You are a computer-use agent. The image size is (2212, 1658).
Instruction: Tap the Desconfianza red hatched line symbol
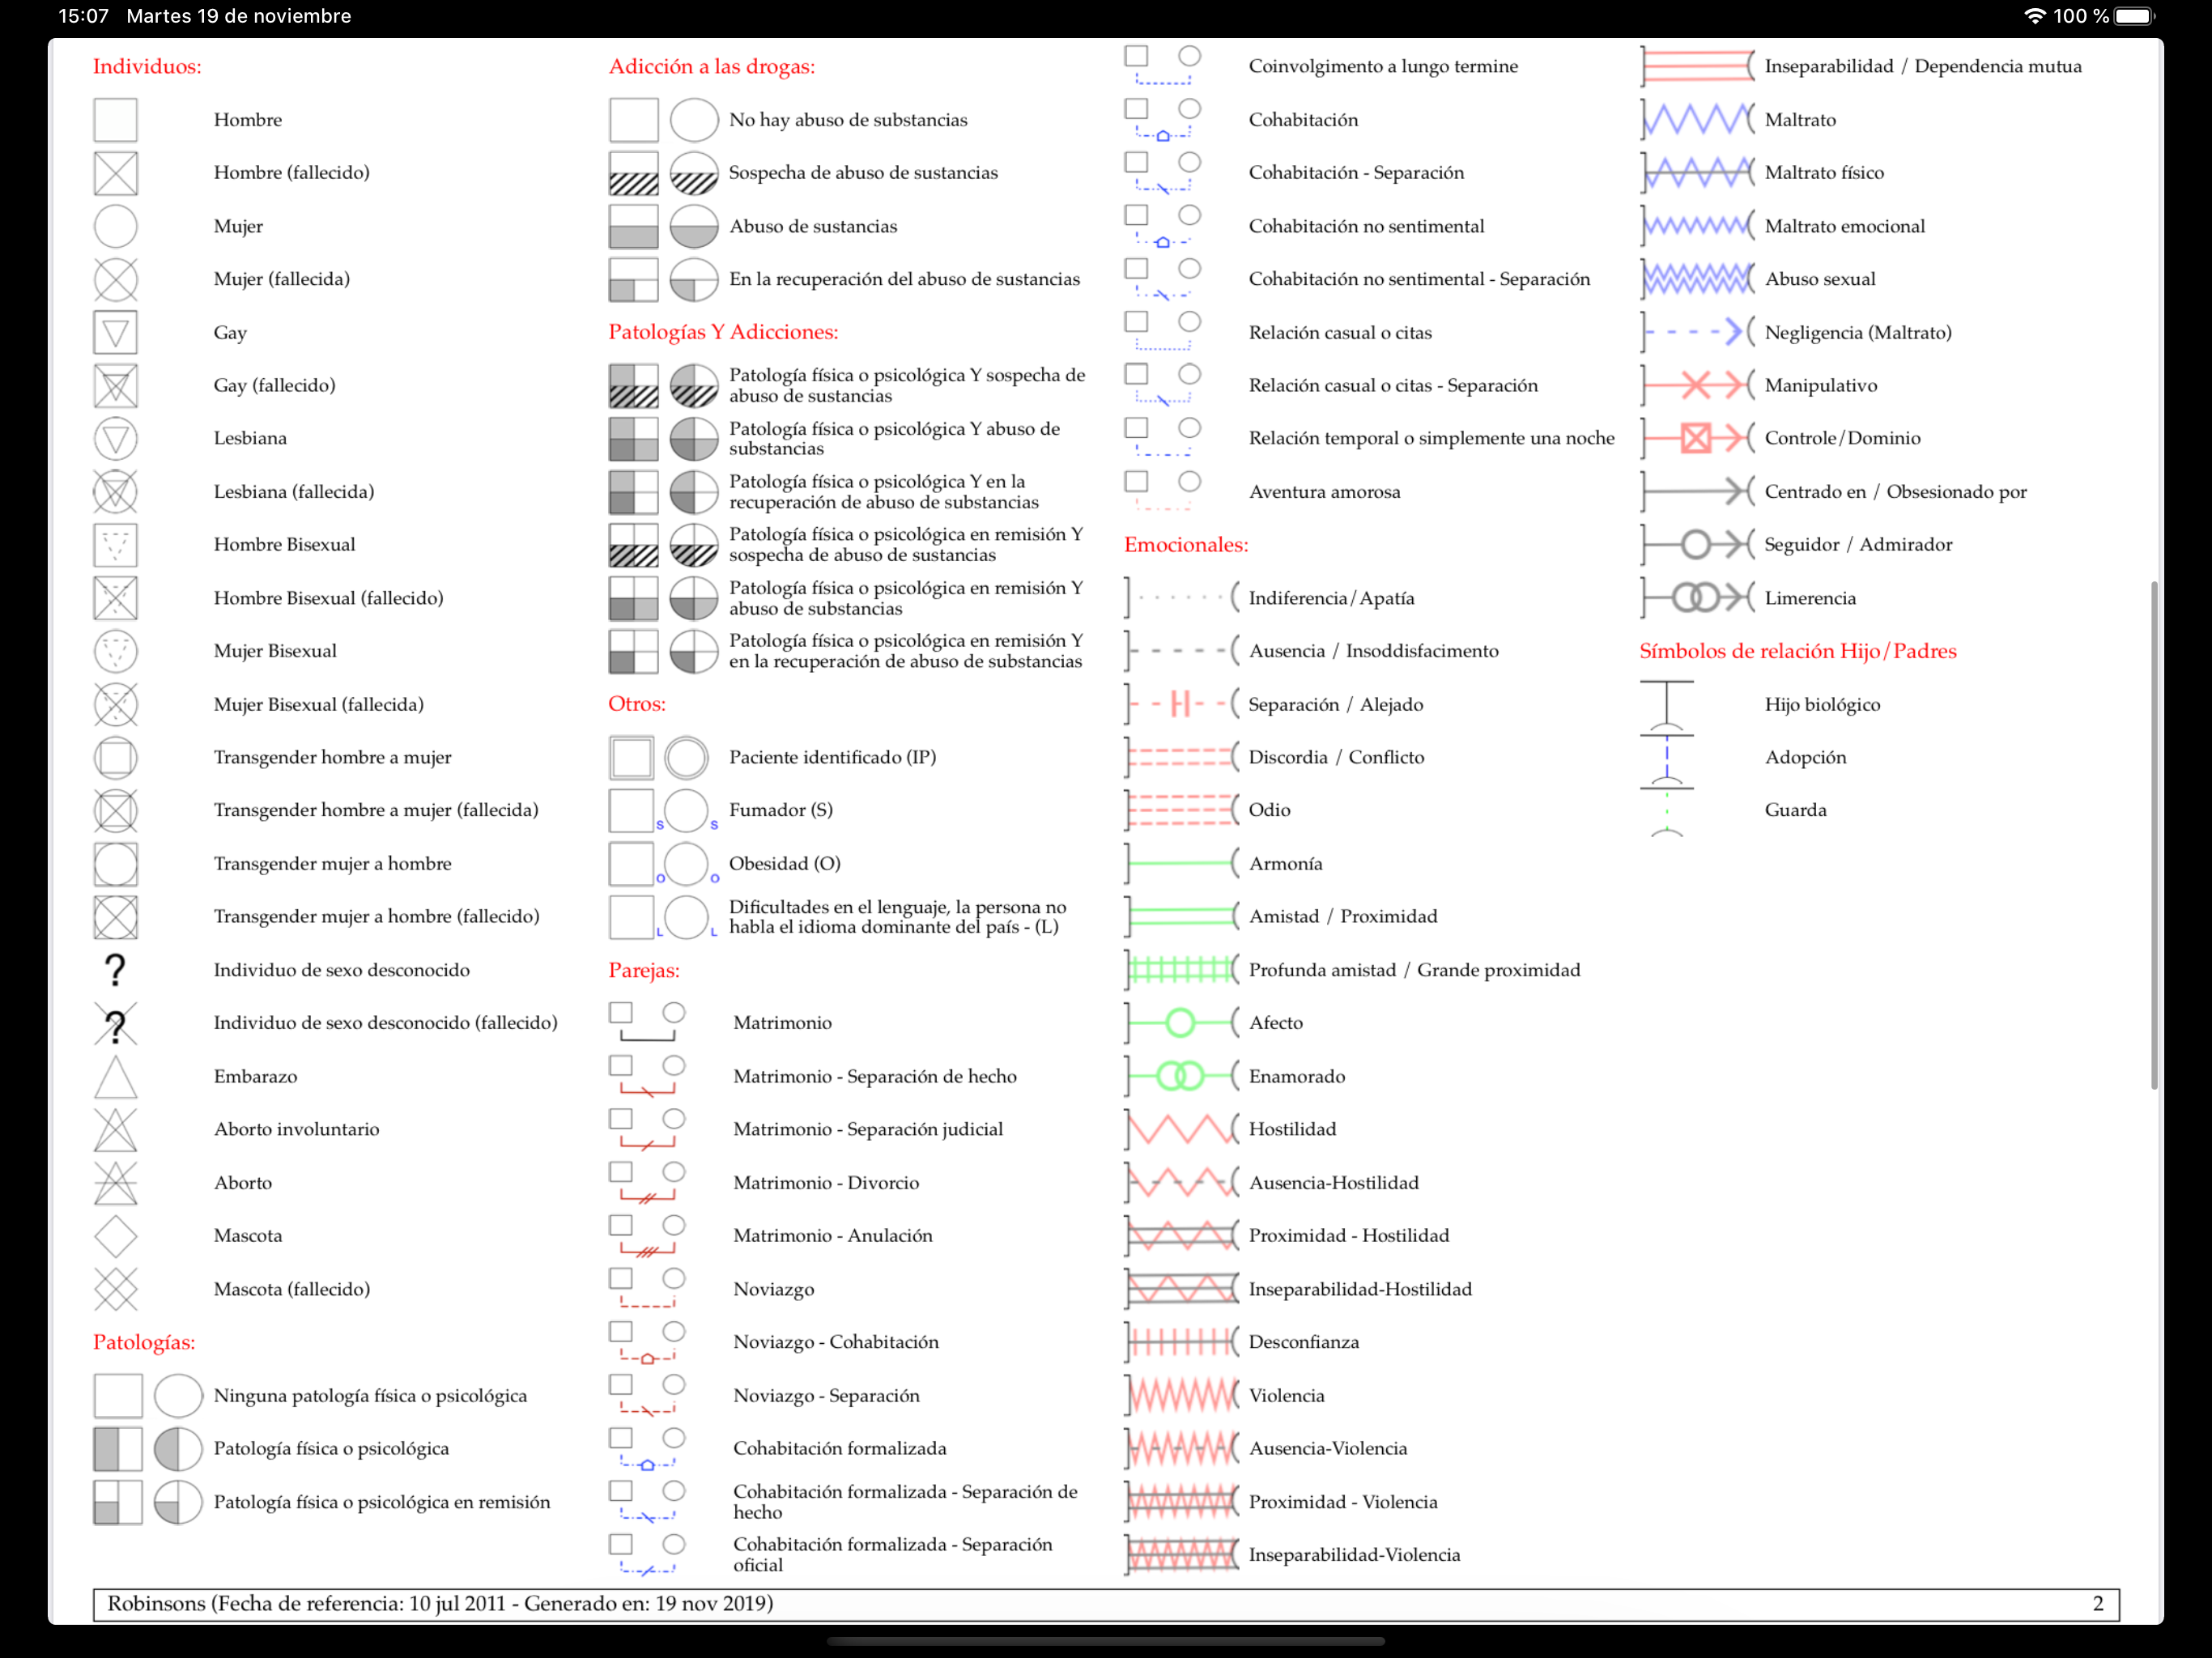[1182, 1342]
